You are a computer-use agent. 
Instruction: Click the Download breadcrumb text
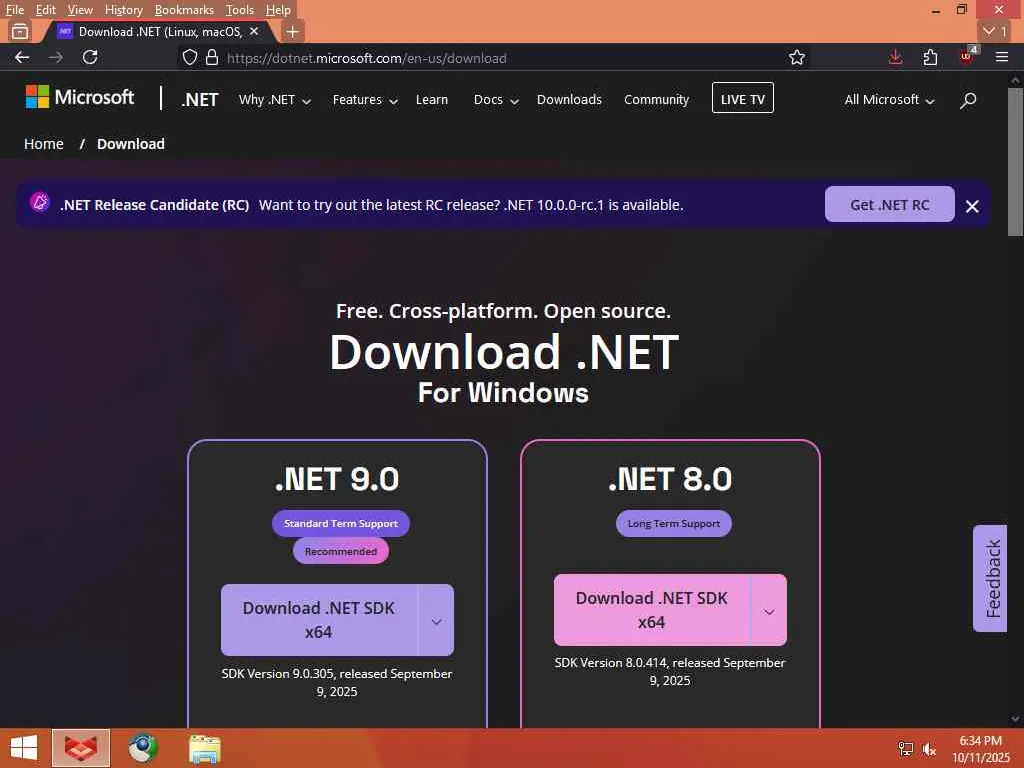click(x=131, y=144)
